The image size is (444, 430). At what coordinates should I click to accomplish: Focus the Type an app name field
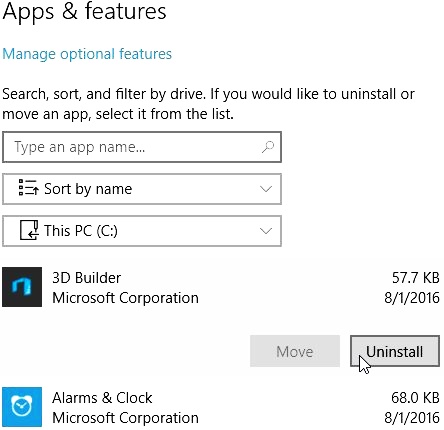pyautogui.click(x=142, y=147)
